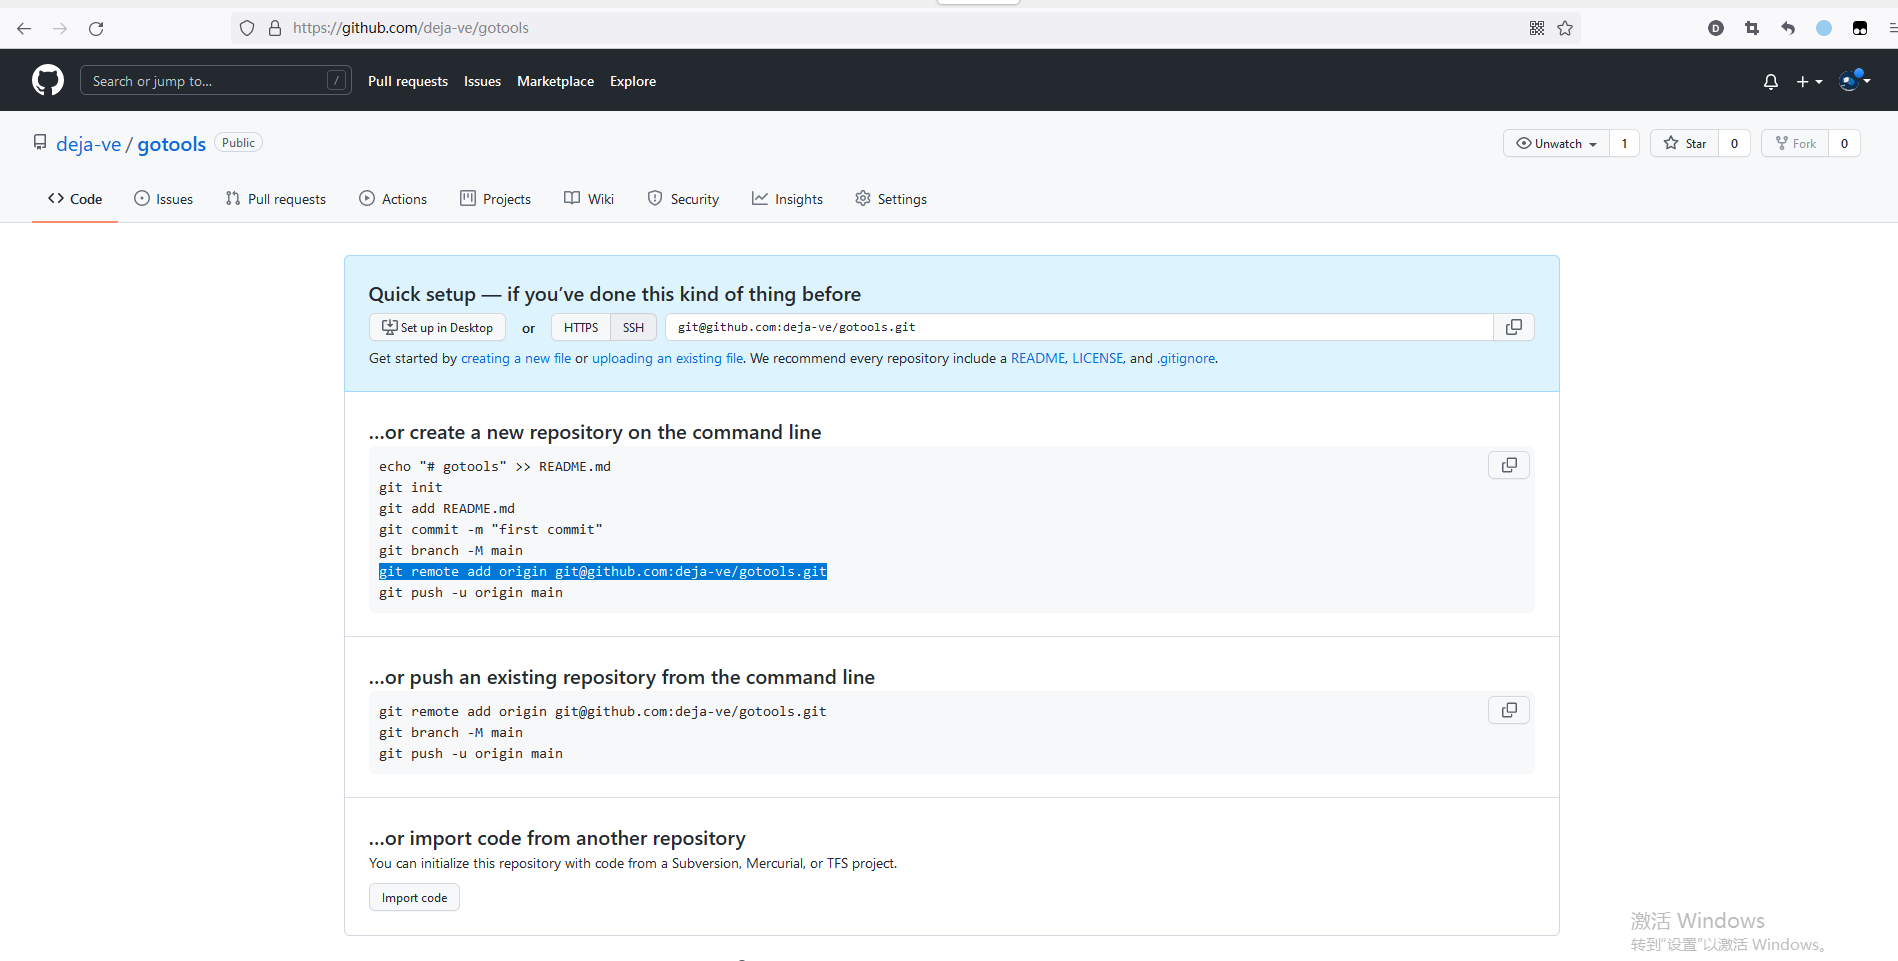Switch the clone URL to HTTPS
The height and width of the screenshot is (961, 1898).
coord(580,327)
